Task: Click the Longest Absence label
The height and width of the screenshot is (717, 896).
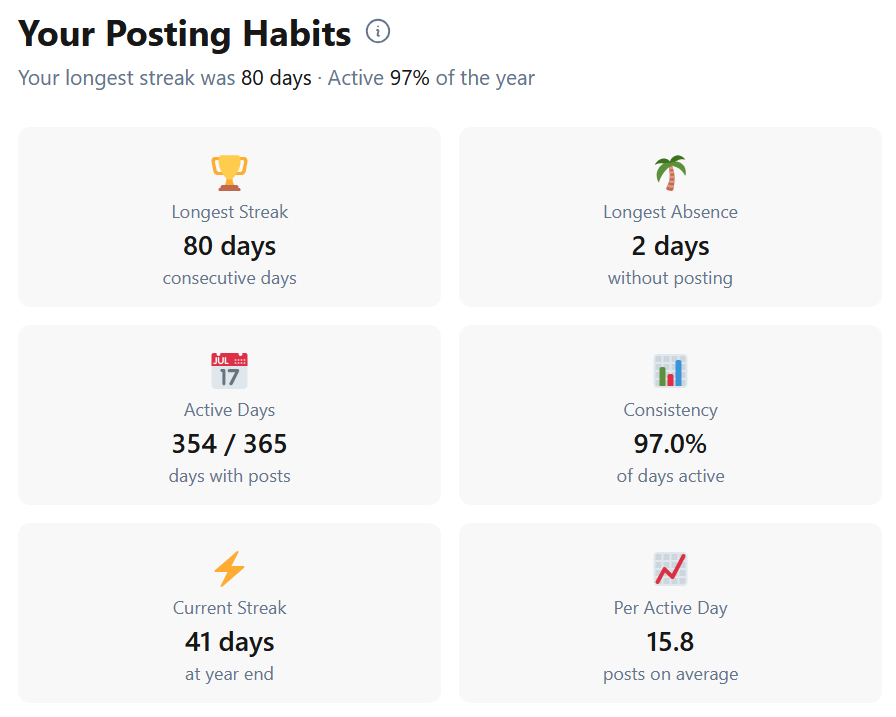Action: [670, 212]
